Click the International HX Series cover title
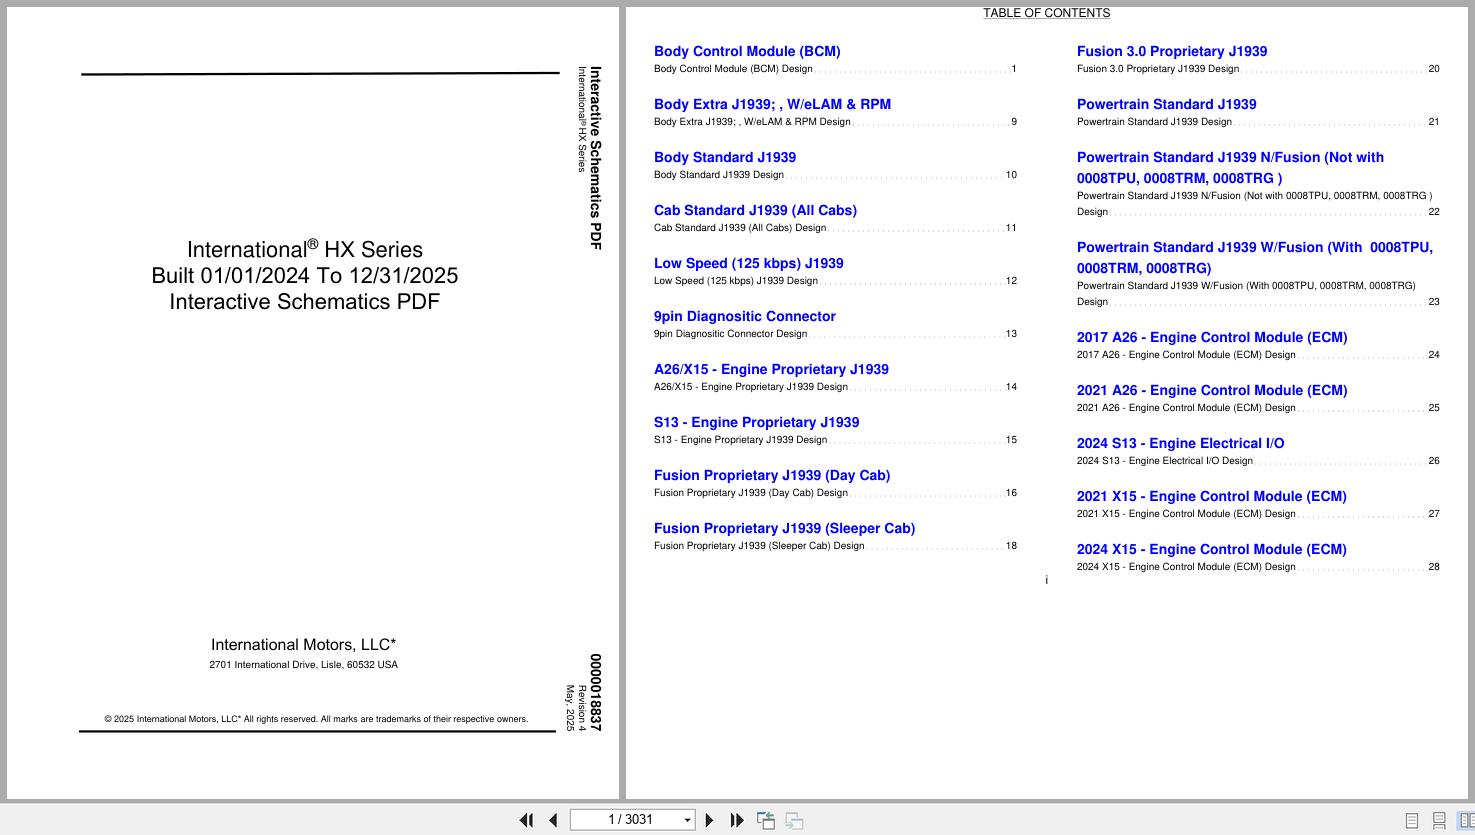The image size is (1475, 835). point(305,249)
